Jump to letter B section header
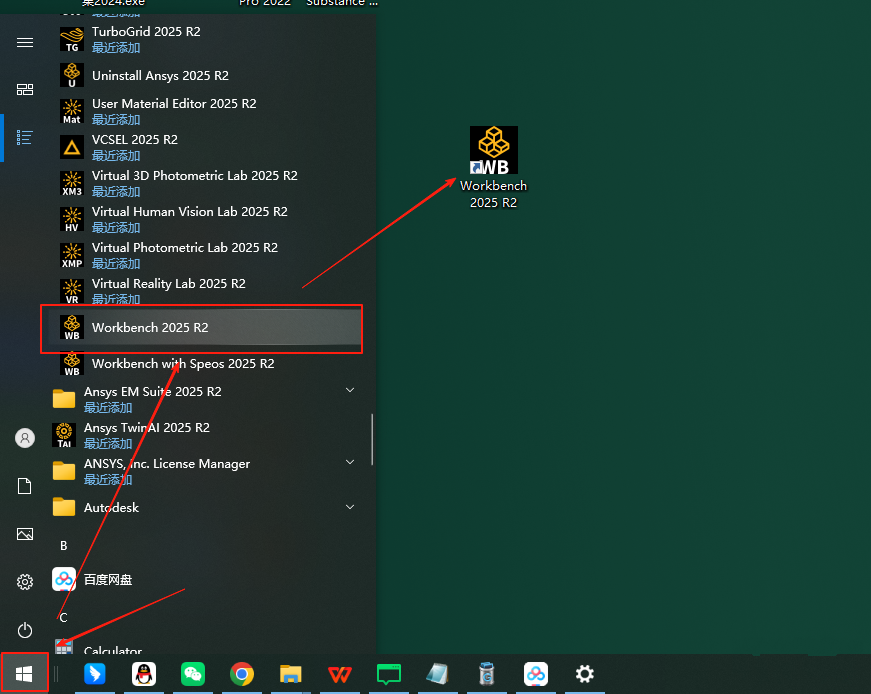 (64, 546)
